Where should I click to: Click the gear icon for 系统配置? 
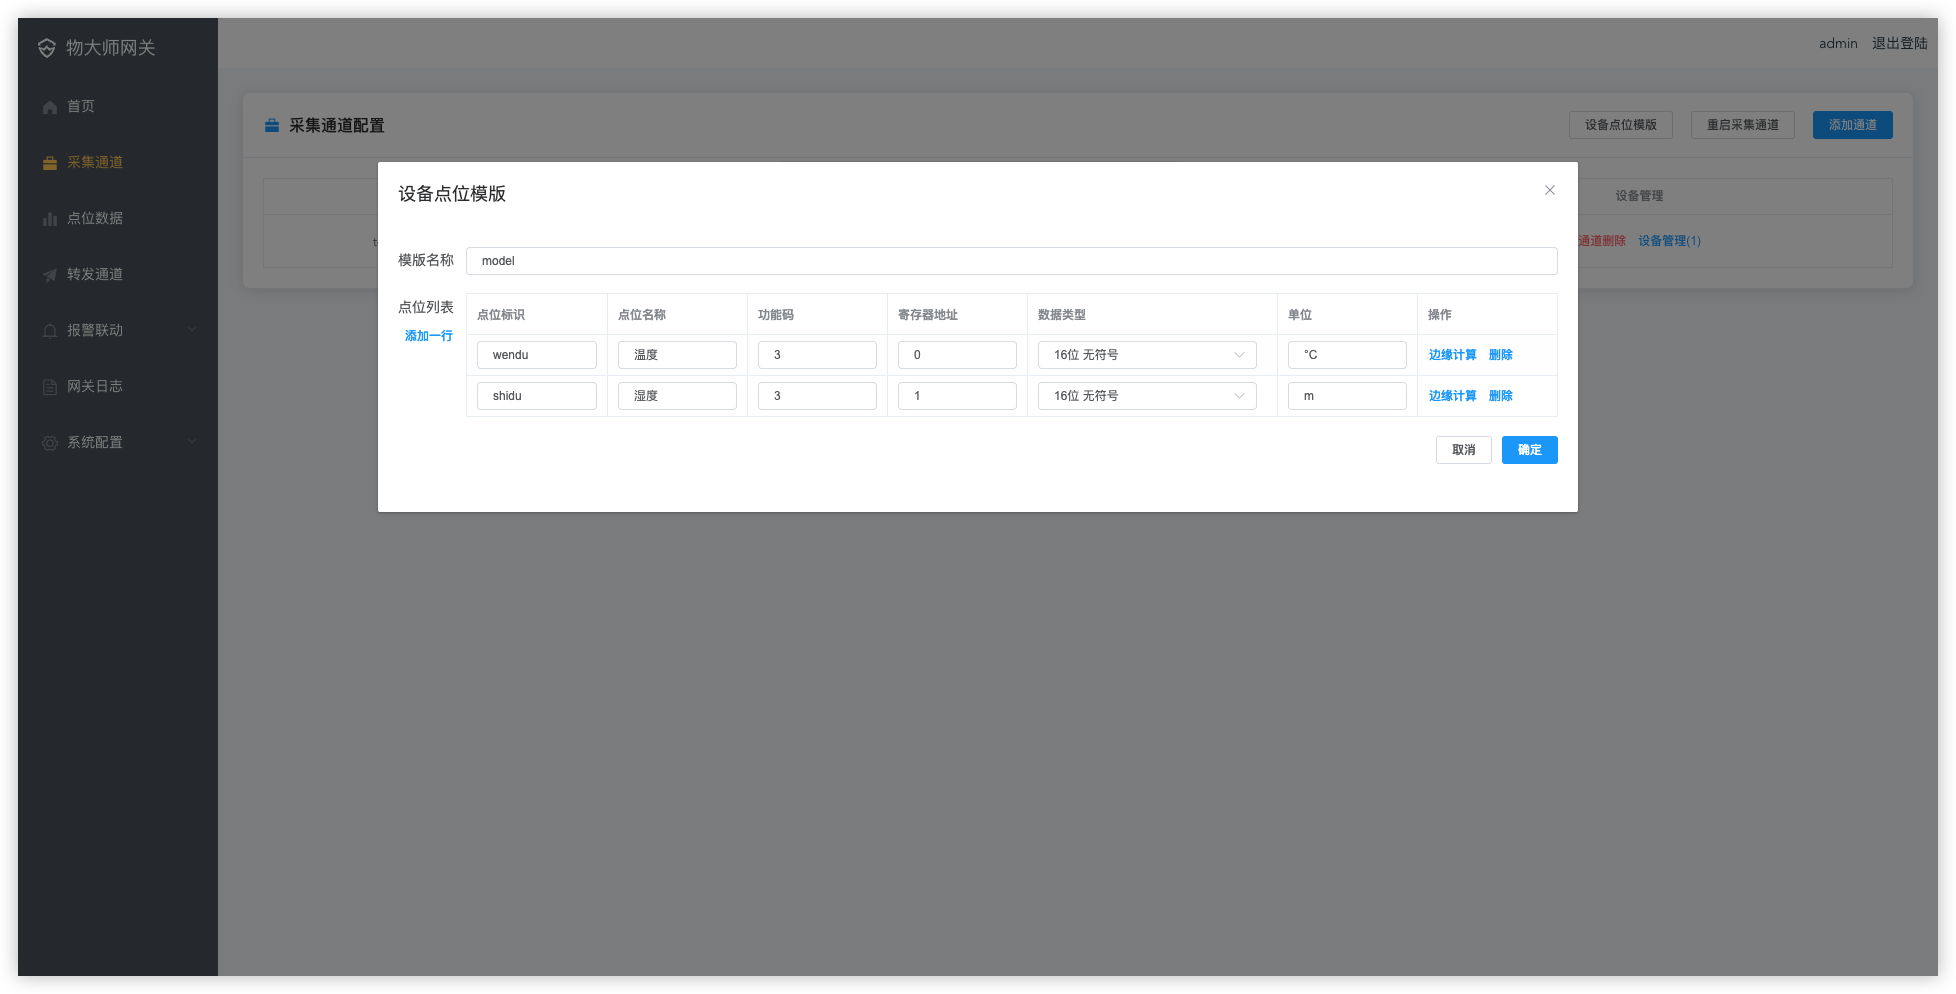[50, 443]
